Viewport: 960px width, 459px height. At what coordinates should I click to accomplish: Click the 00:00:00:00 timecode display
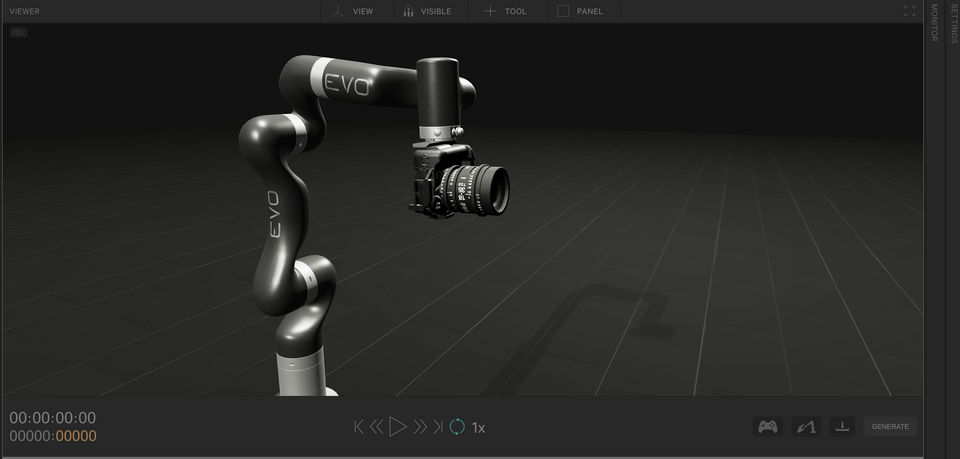click(x=53, y=418)
